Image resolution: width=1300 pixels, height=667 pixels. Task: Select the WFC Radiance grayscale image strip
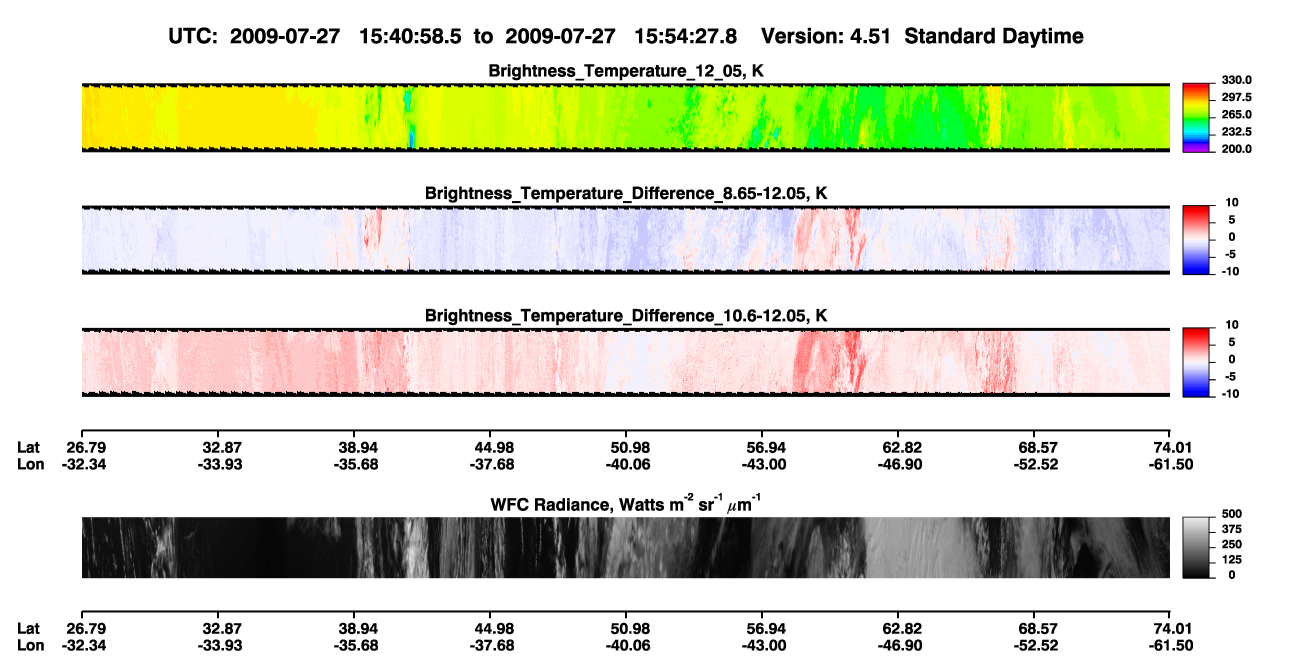click(626, 547)
